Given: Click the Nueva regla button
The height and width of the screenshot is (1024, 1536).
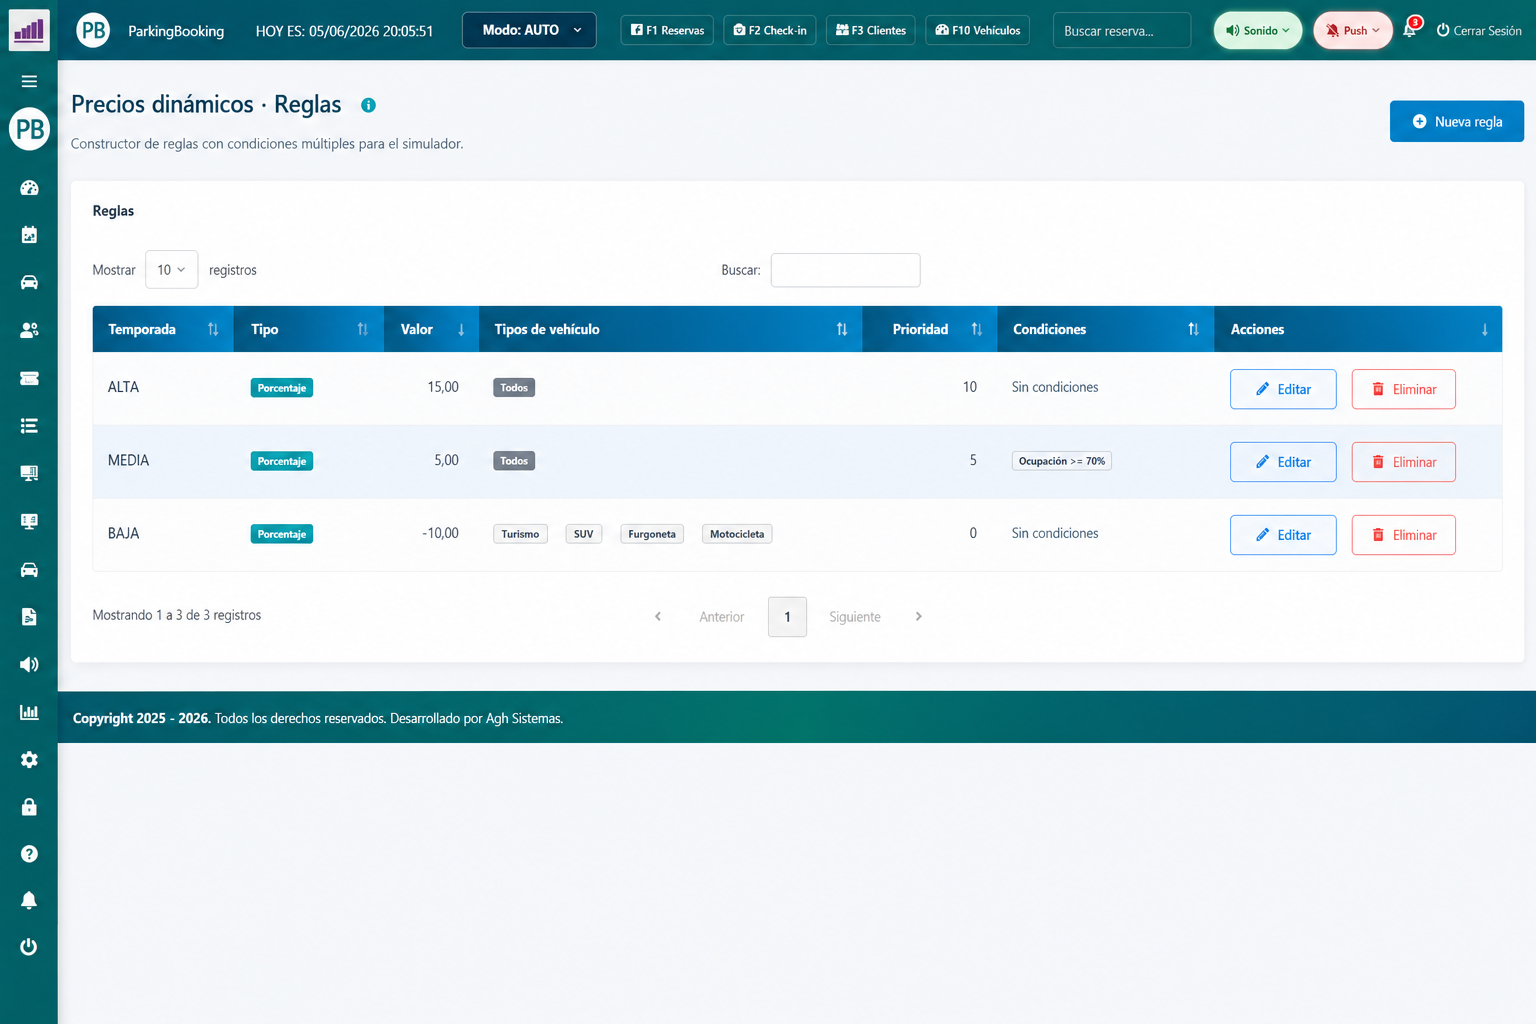Looking at the screenshot, I should click(1456, 121).
